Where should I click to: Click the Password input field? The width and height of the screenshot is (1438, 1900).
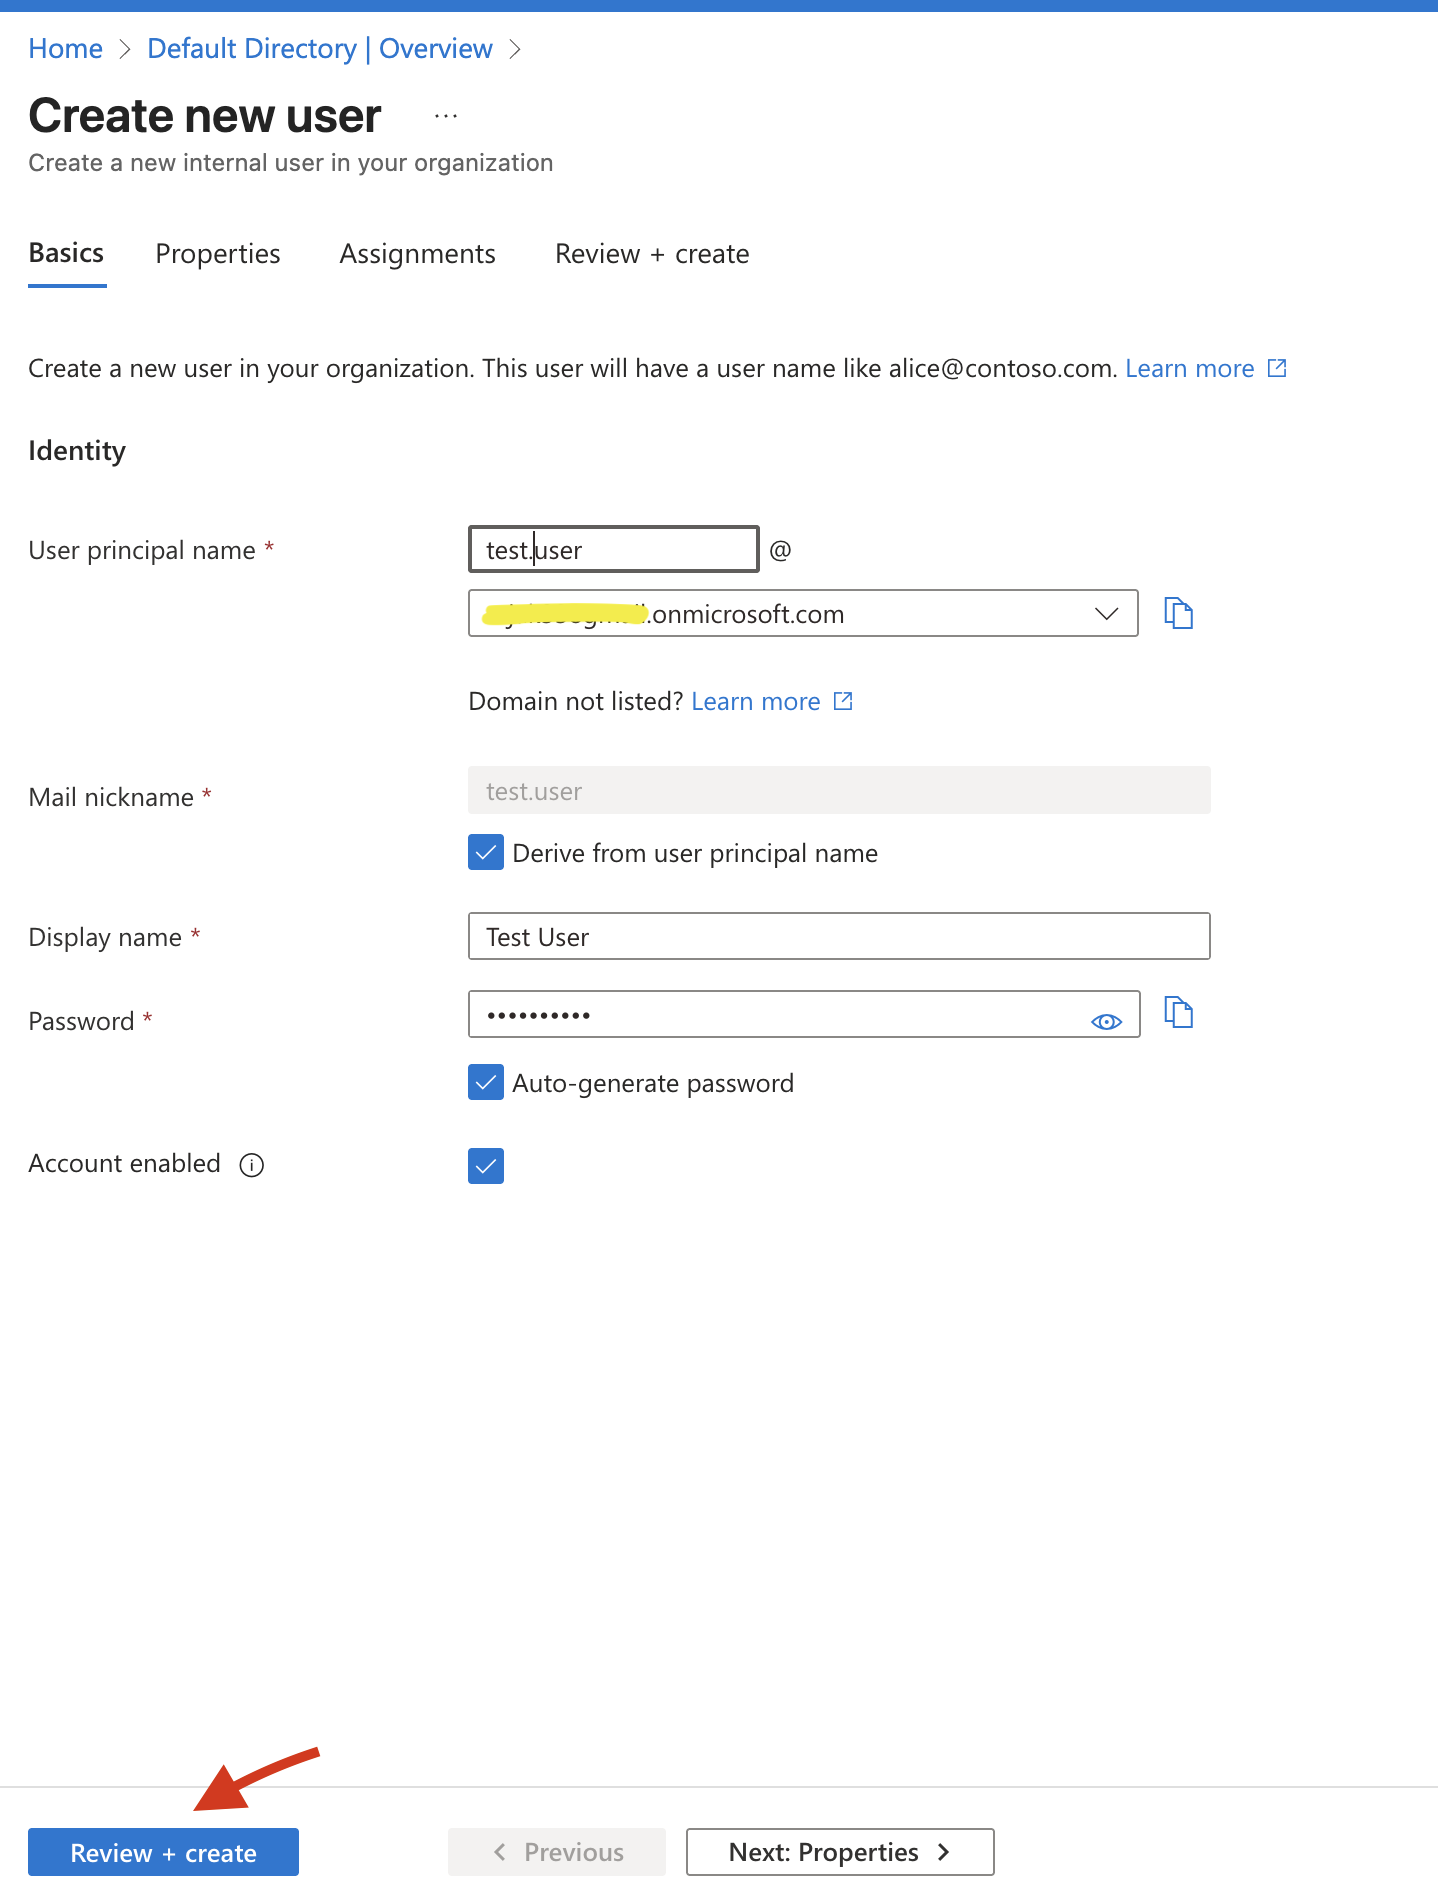click(804, 1014)
